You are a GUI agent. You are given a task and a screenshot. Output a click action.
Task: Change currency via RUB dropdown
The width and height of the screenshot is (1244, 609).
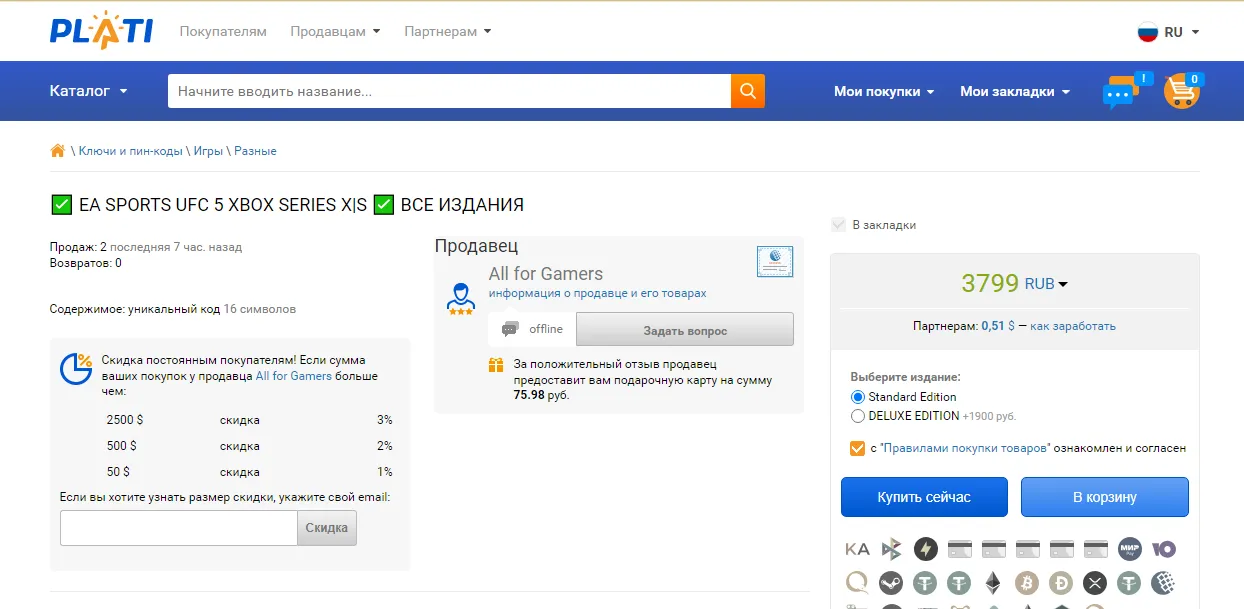pos(1046,284)
